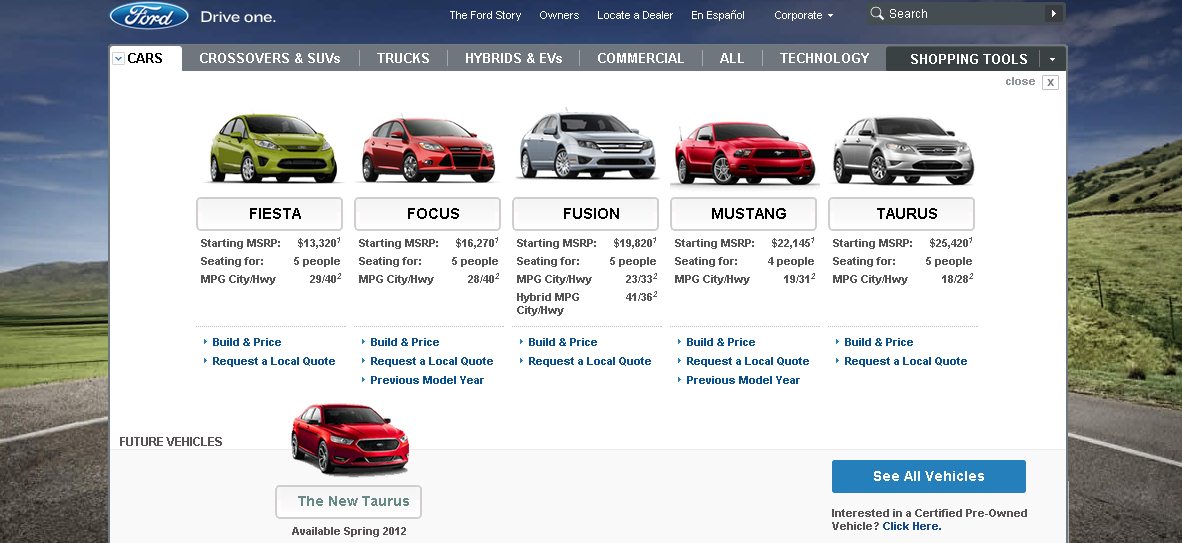Click Mustang seating value 4 people

pos(791,262)
